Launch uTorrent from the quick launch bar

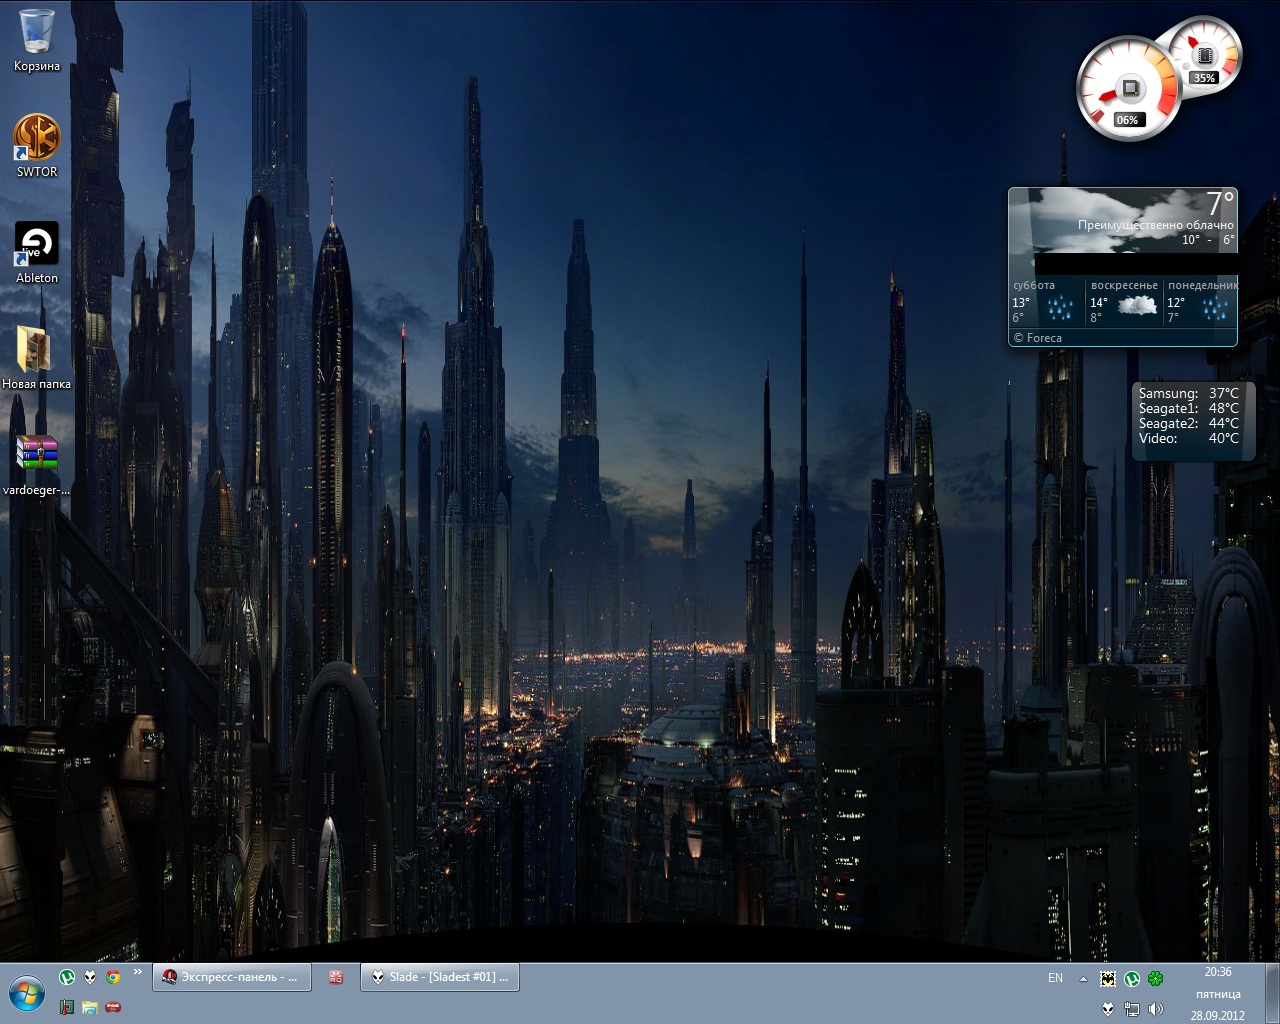[x=67, y=977]
